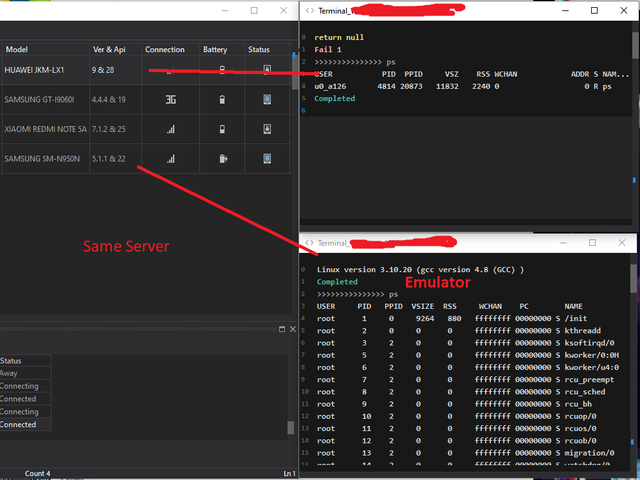Maximize the upper Terminal window

(x=594, y=11)
